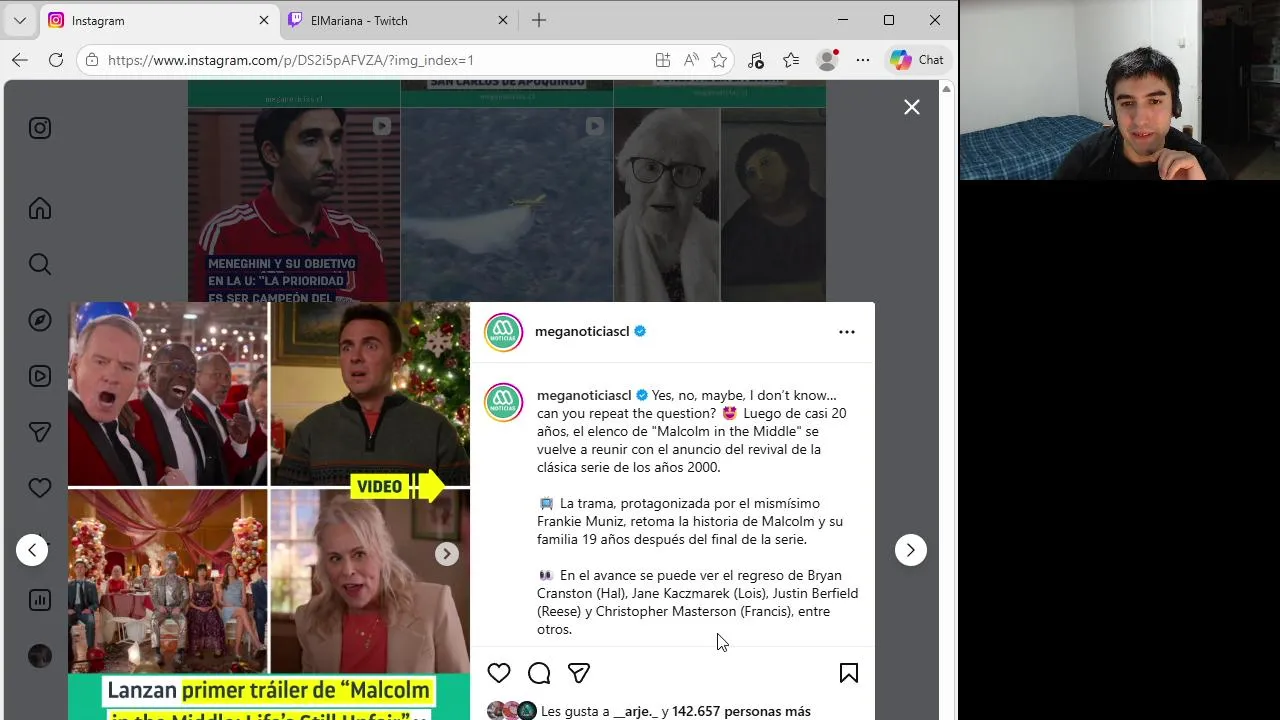Open post options three-dots menu
1280x720 pixels.
click(x=847, y=332)
